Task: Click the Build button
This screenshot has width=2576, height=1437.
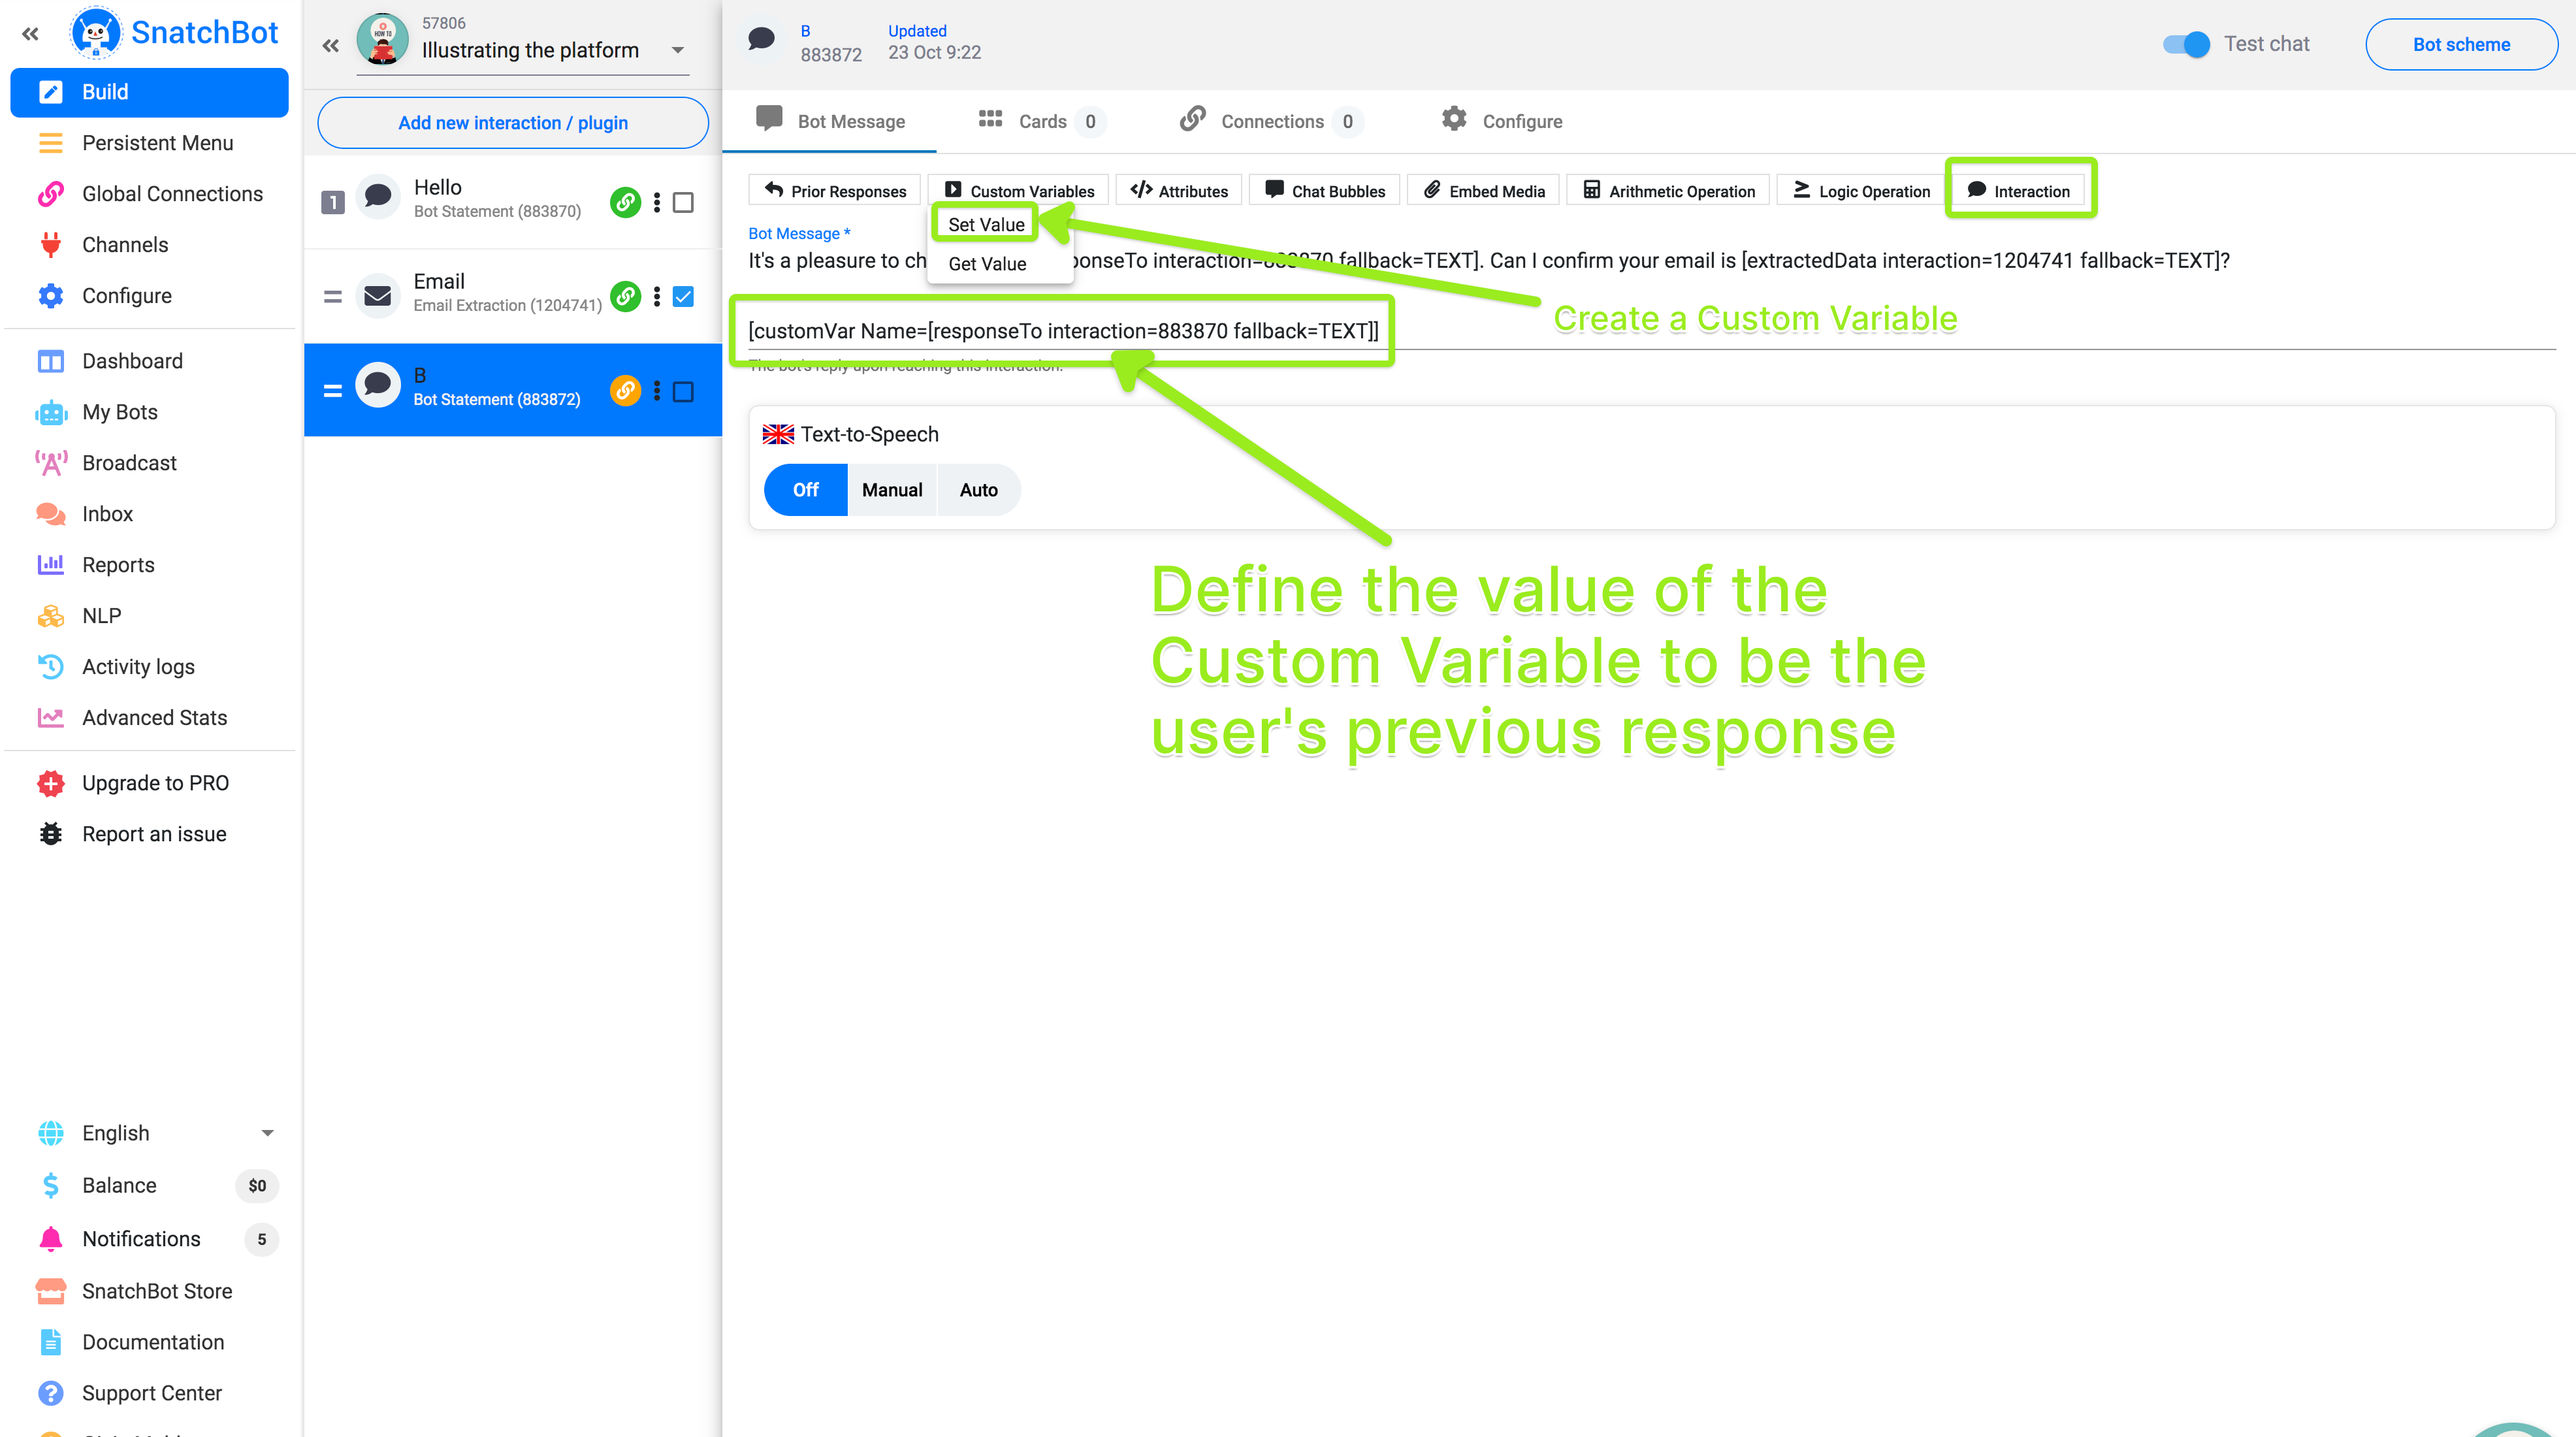Action: [149, 92]
